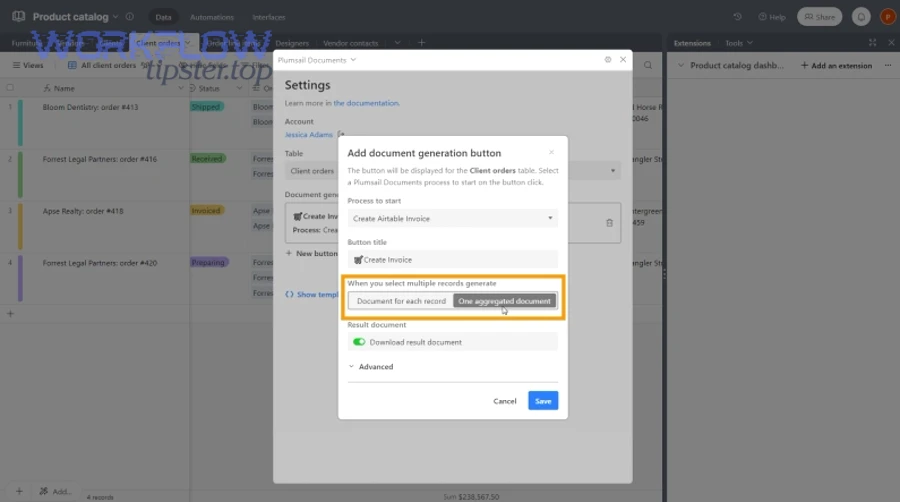
Task: Save the document generation button
Action: click(x=543, y=400)
